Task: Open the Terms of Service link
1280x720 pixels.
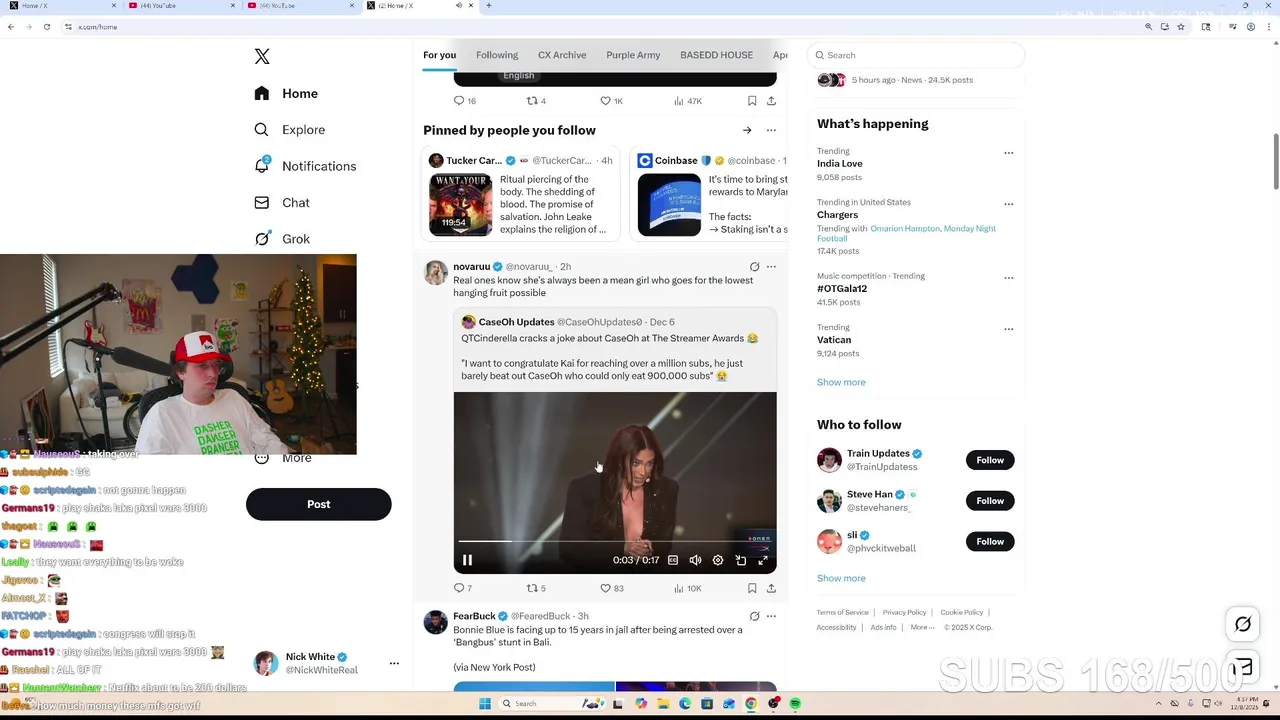Action: pyautogui.click(x=843, y=612)
